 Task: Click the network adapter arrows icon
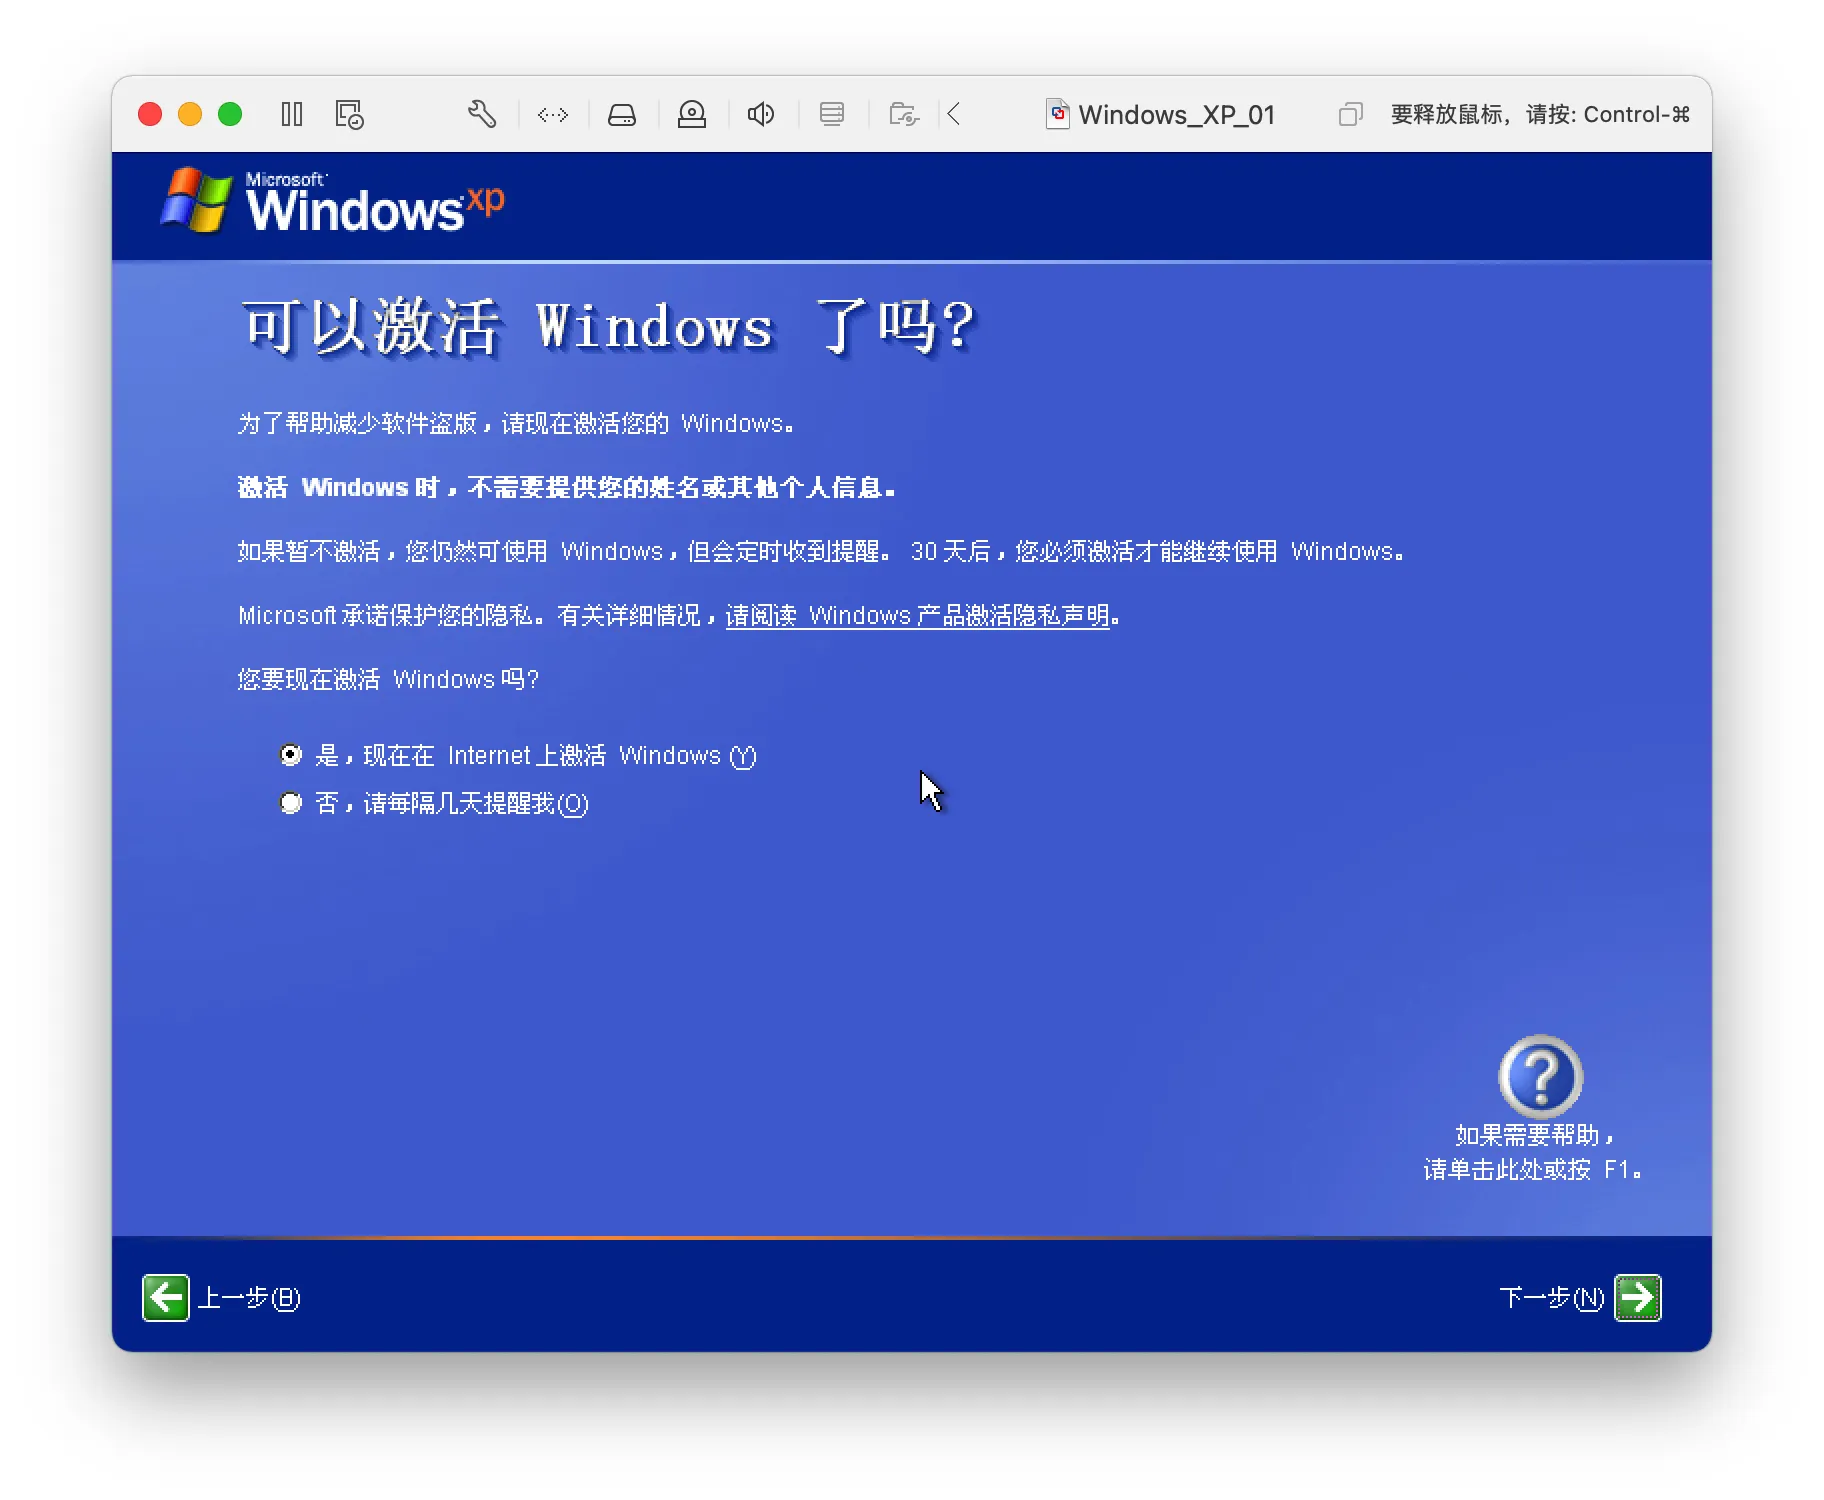553,115
